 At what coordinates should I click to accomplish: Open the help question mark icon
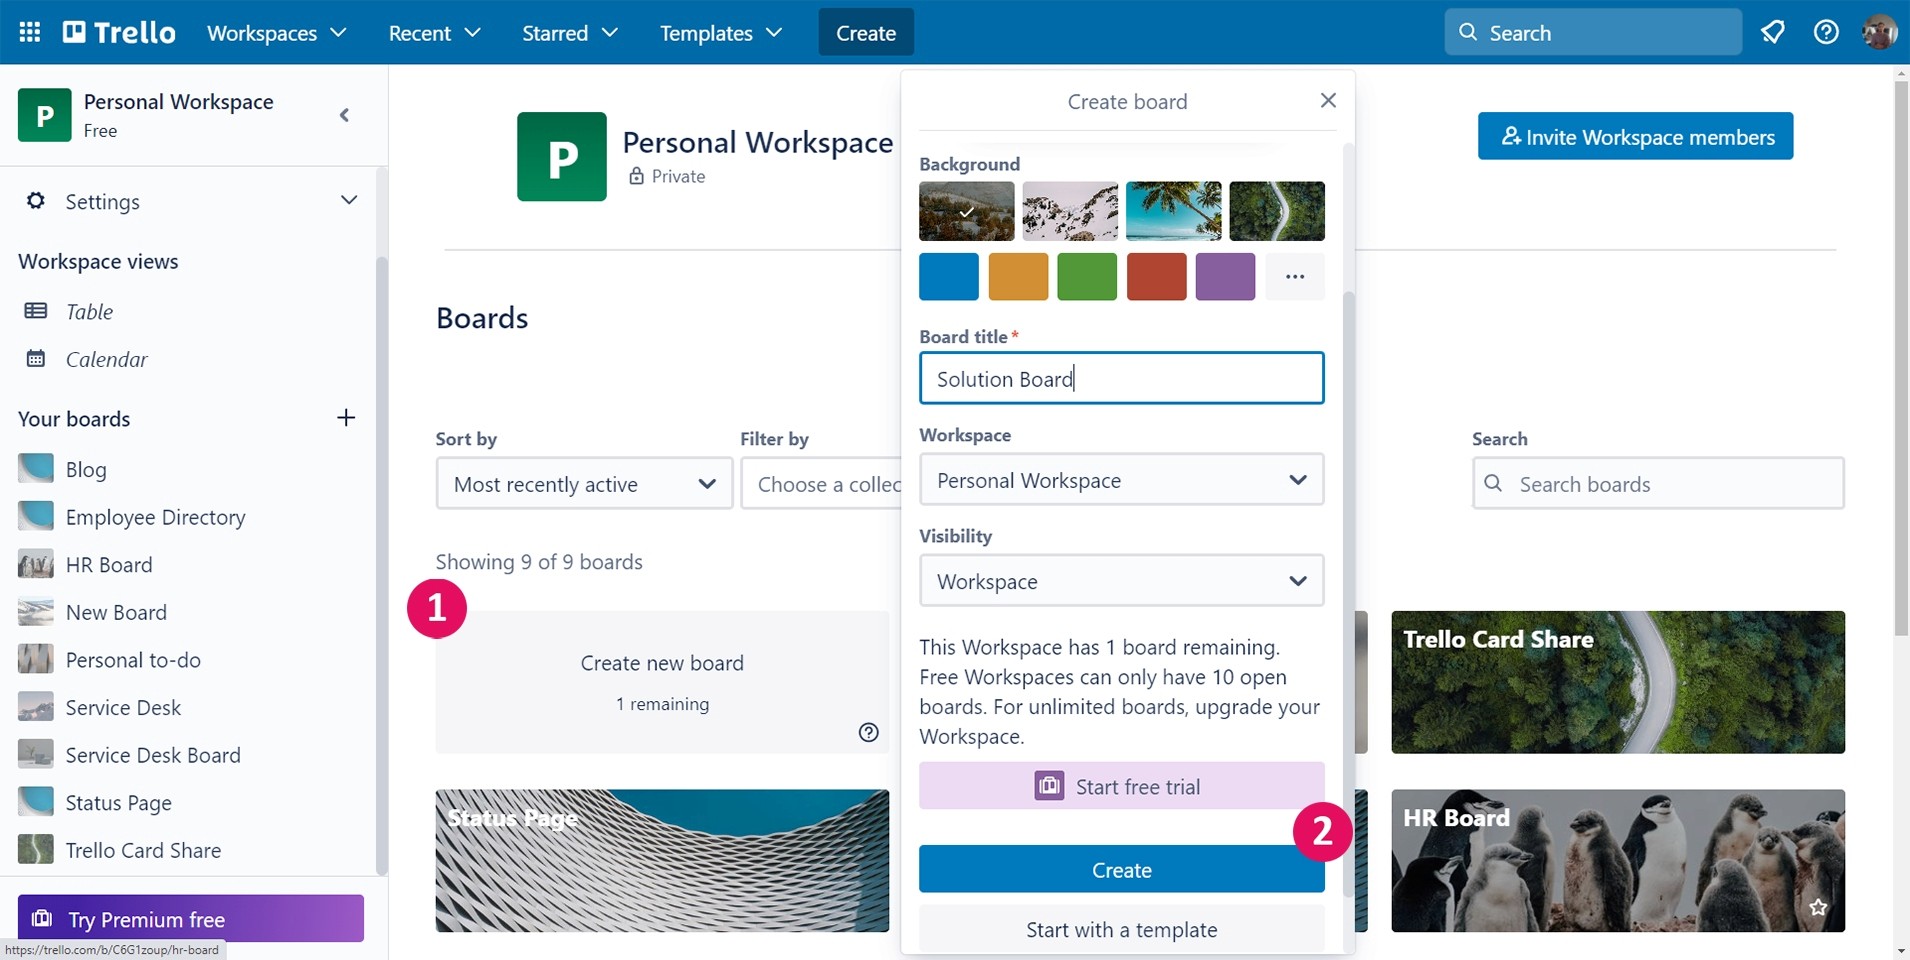(1826, 32)
